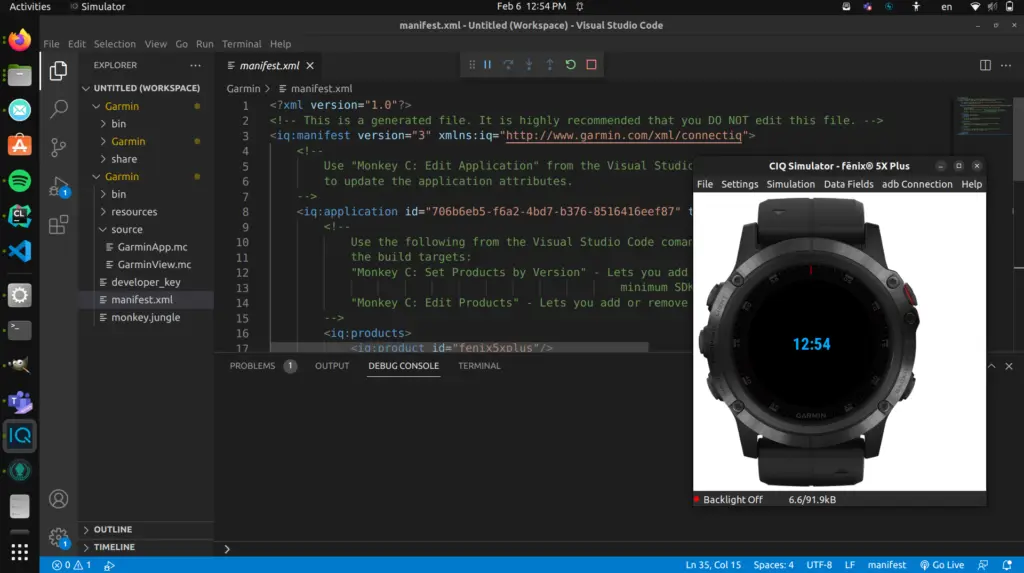1024x573 pixels.
Task: Click the debug Step Out button
Action: 550,65
